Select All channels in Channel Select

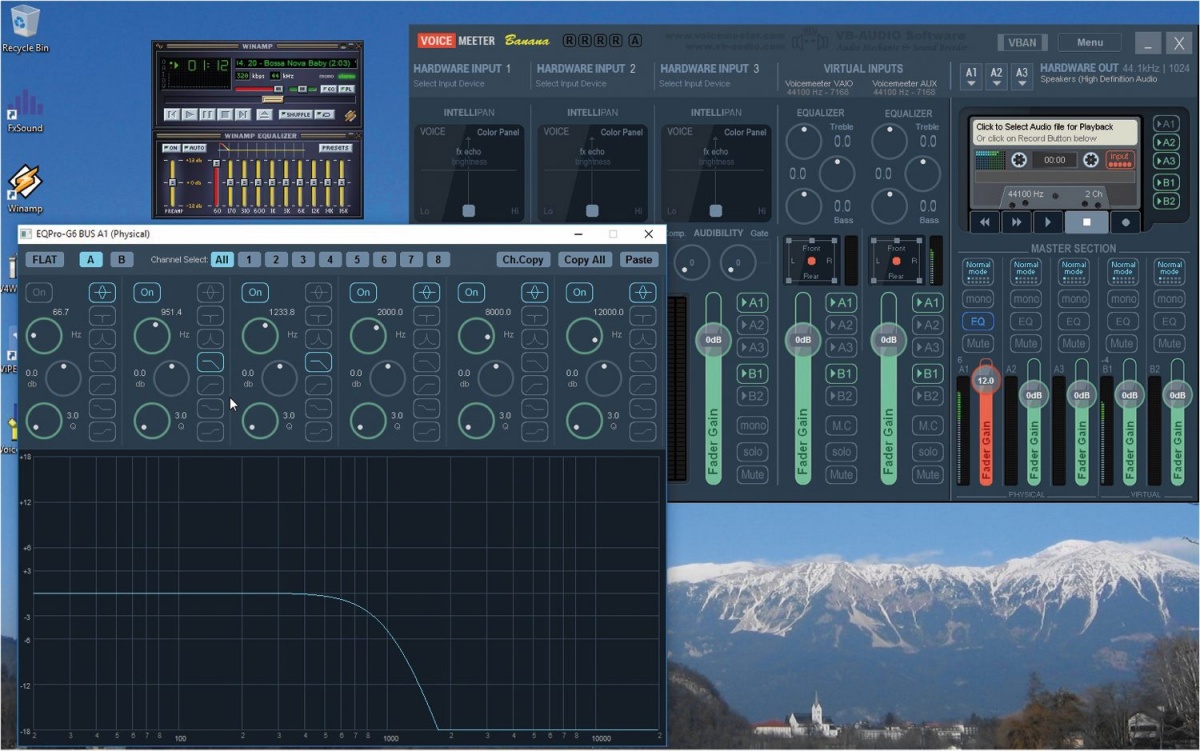pyautogui.click(x=222, y=260)
